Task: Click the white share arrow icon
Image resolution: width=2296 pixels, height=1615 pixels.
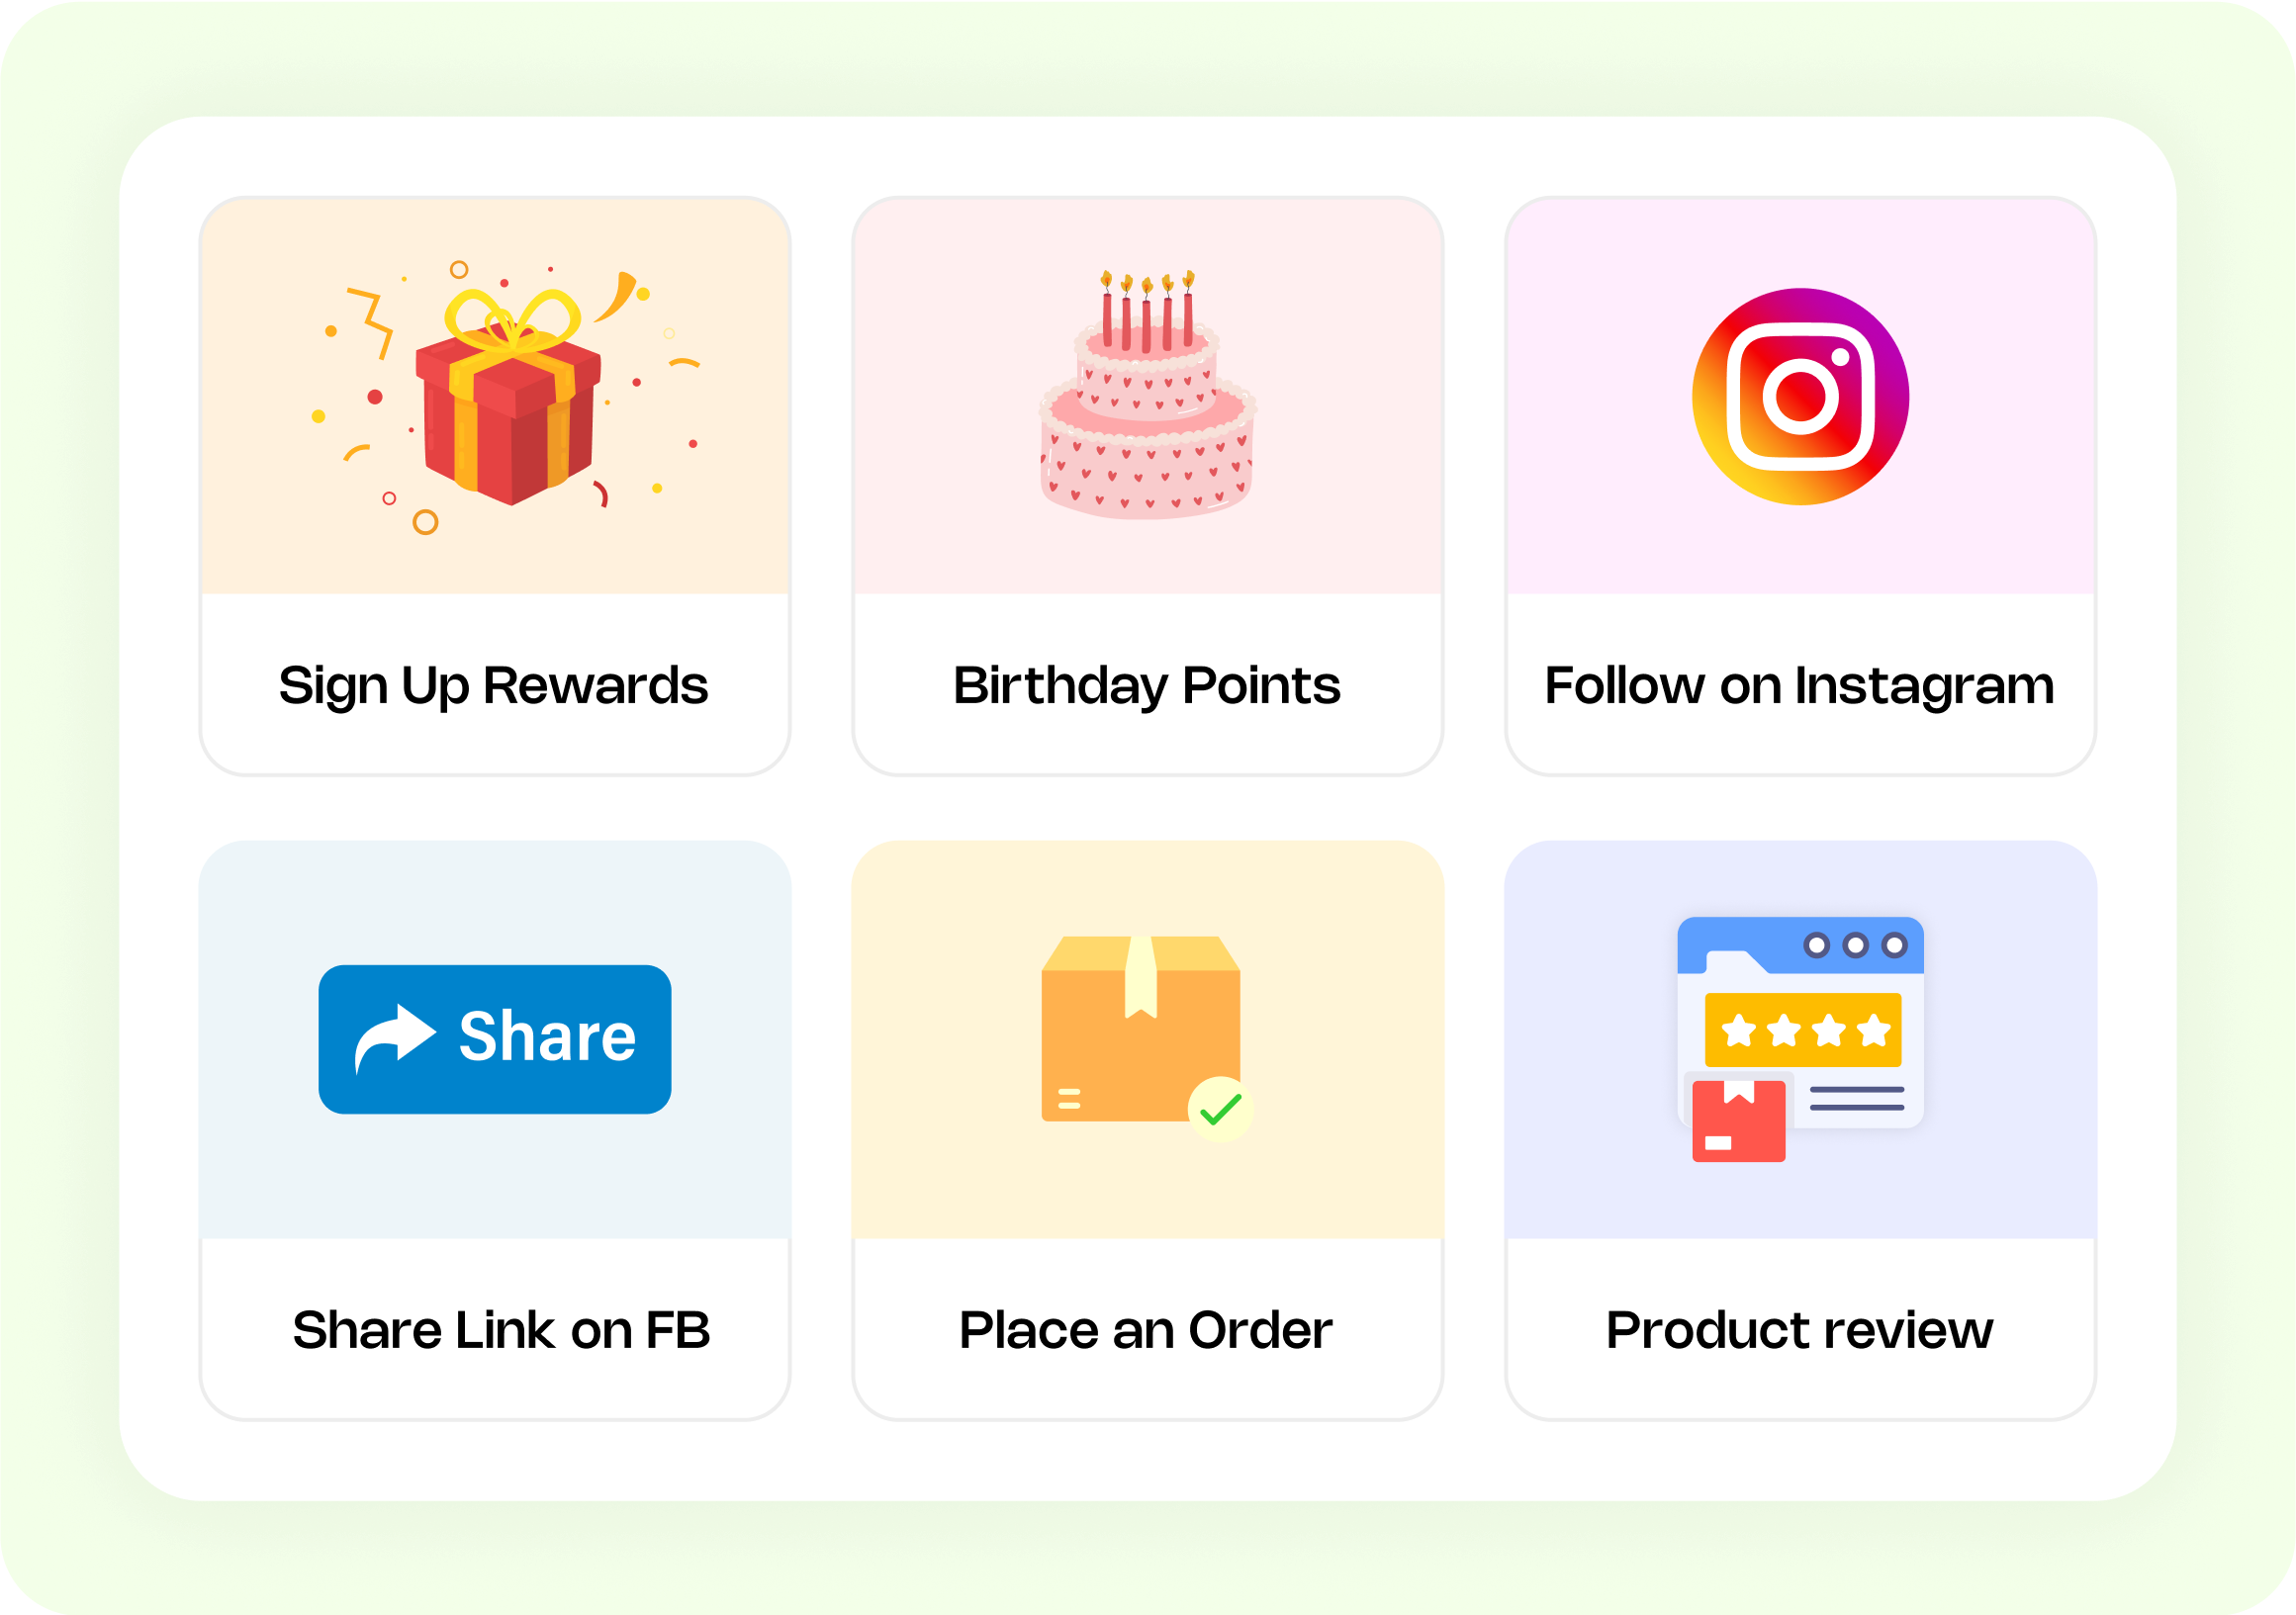Action: 395,1038
